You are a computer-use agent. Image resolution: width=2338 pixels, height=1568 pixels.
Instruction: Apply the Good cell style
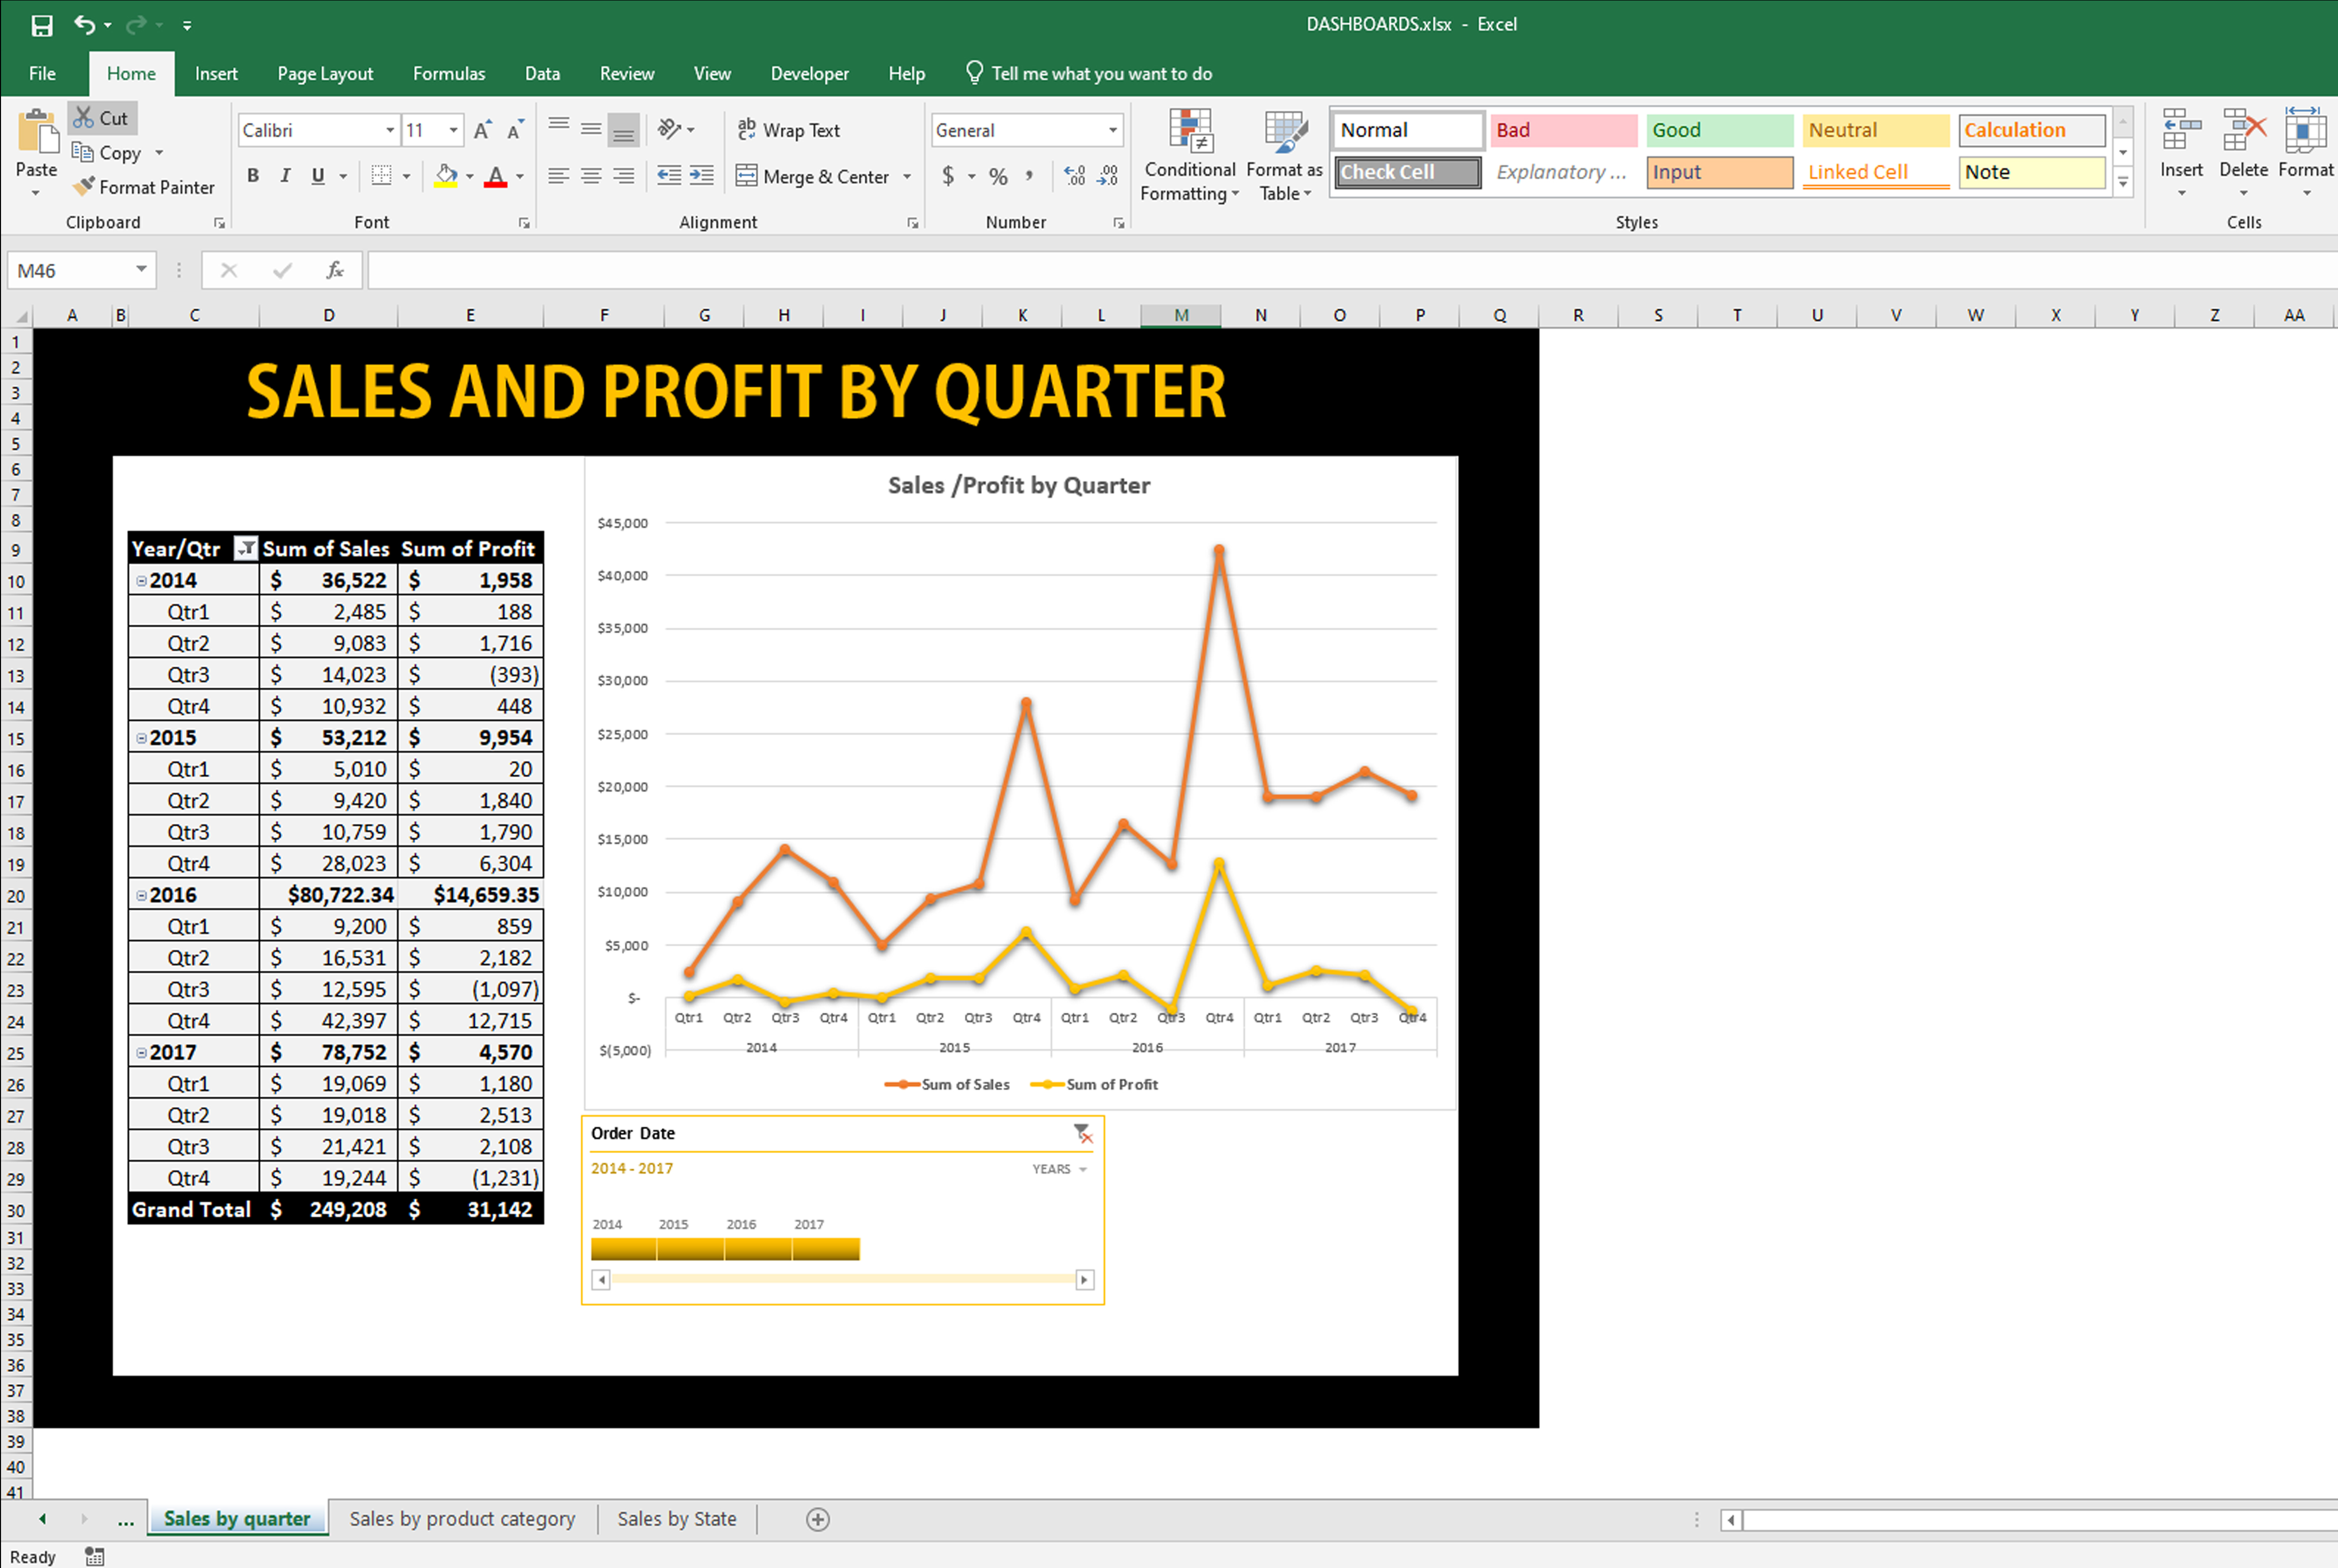(x=1717, y=130)
